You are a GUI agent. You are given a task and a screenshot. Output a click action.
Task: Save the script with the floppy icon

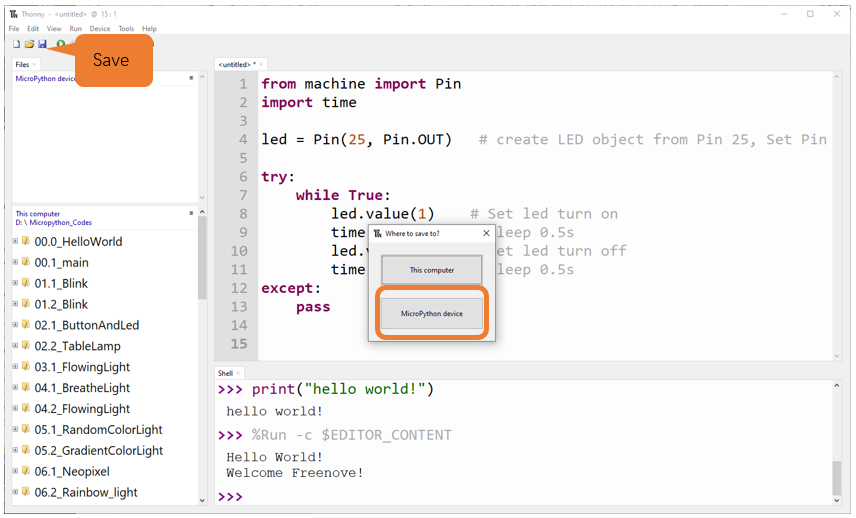click(x=42, y=44)
